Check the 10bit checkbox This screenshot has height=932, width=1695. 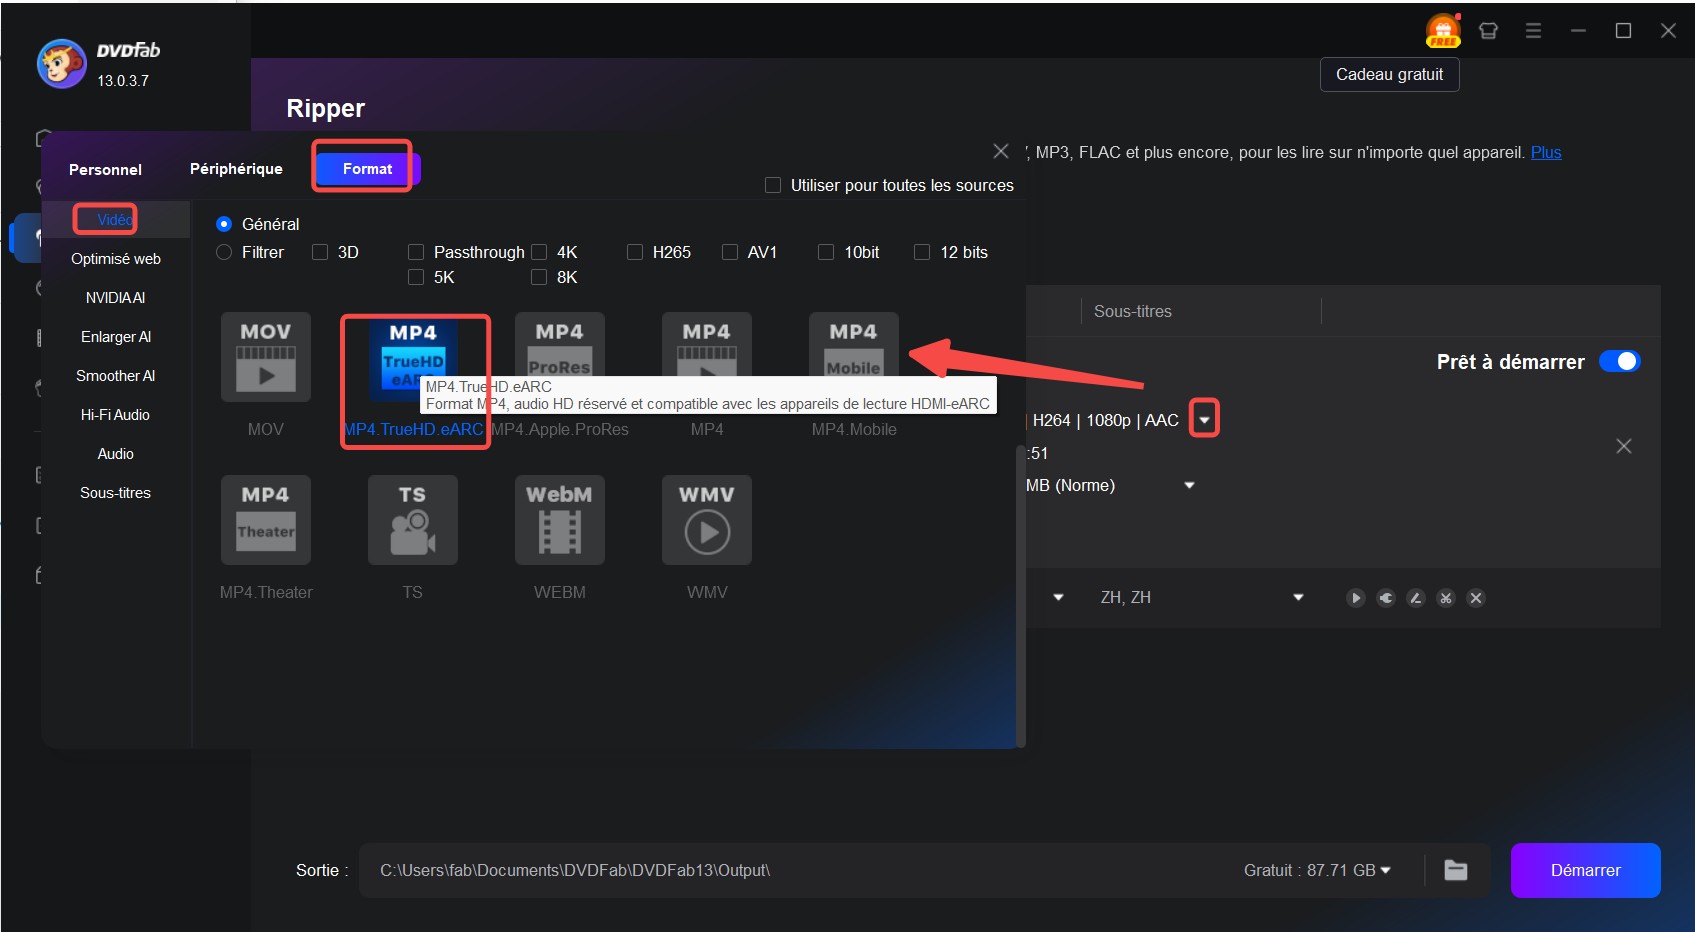tap(826, 252)
